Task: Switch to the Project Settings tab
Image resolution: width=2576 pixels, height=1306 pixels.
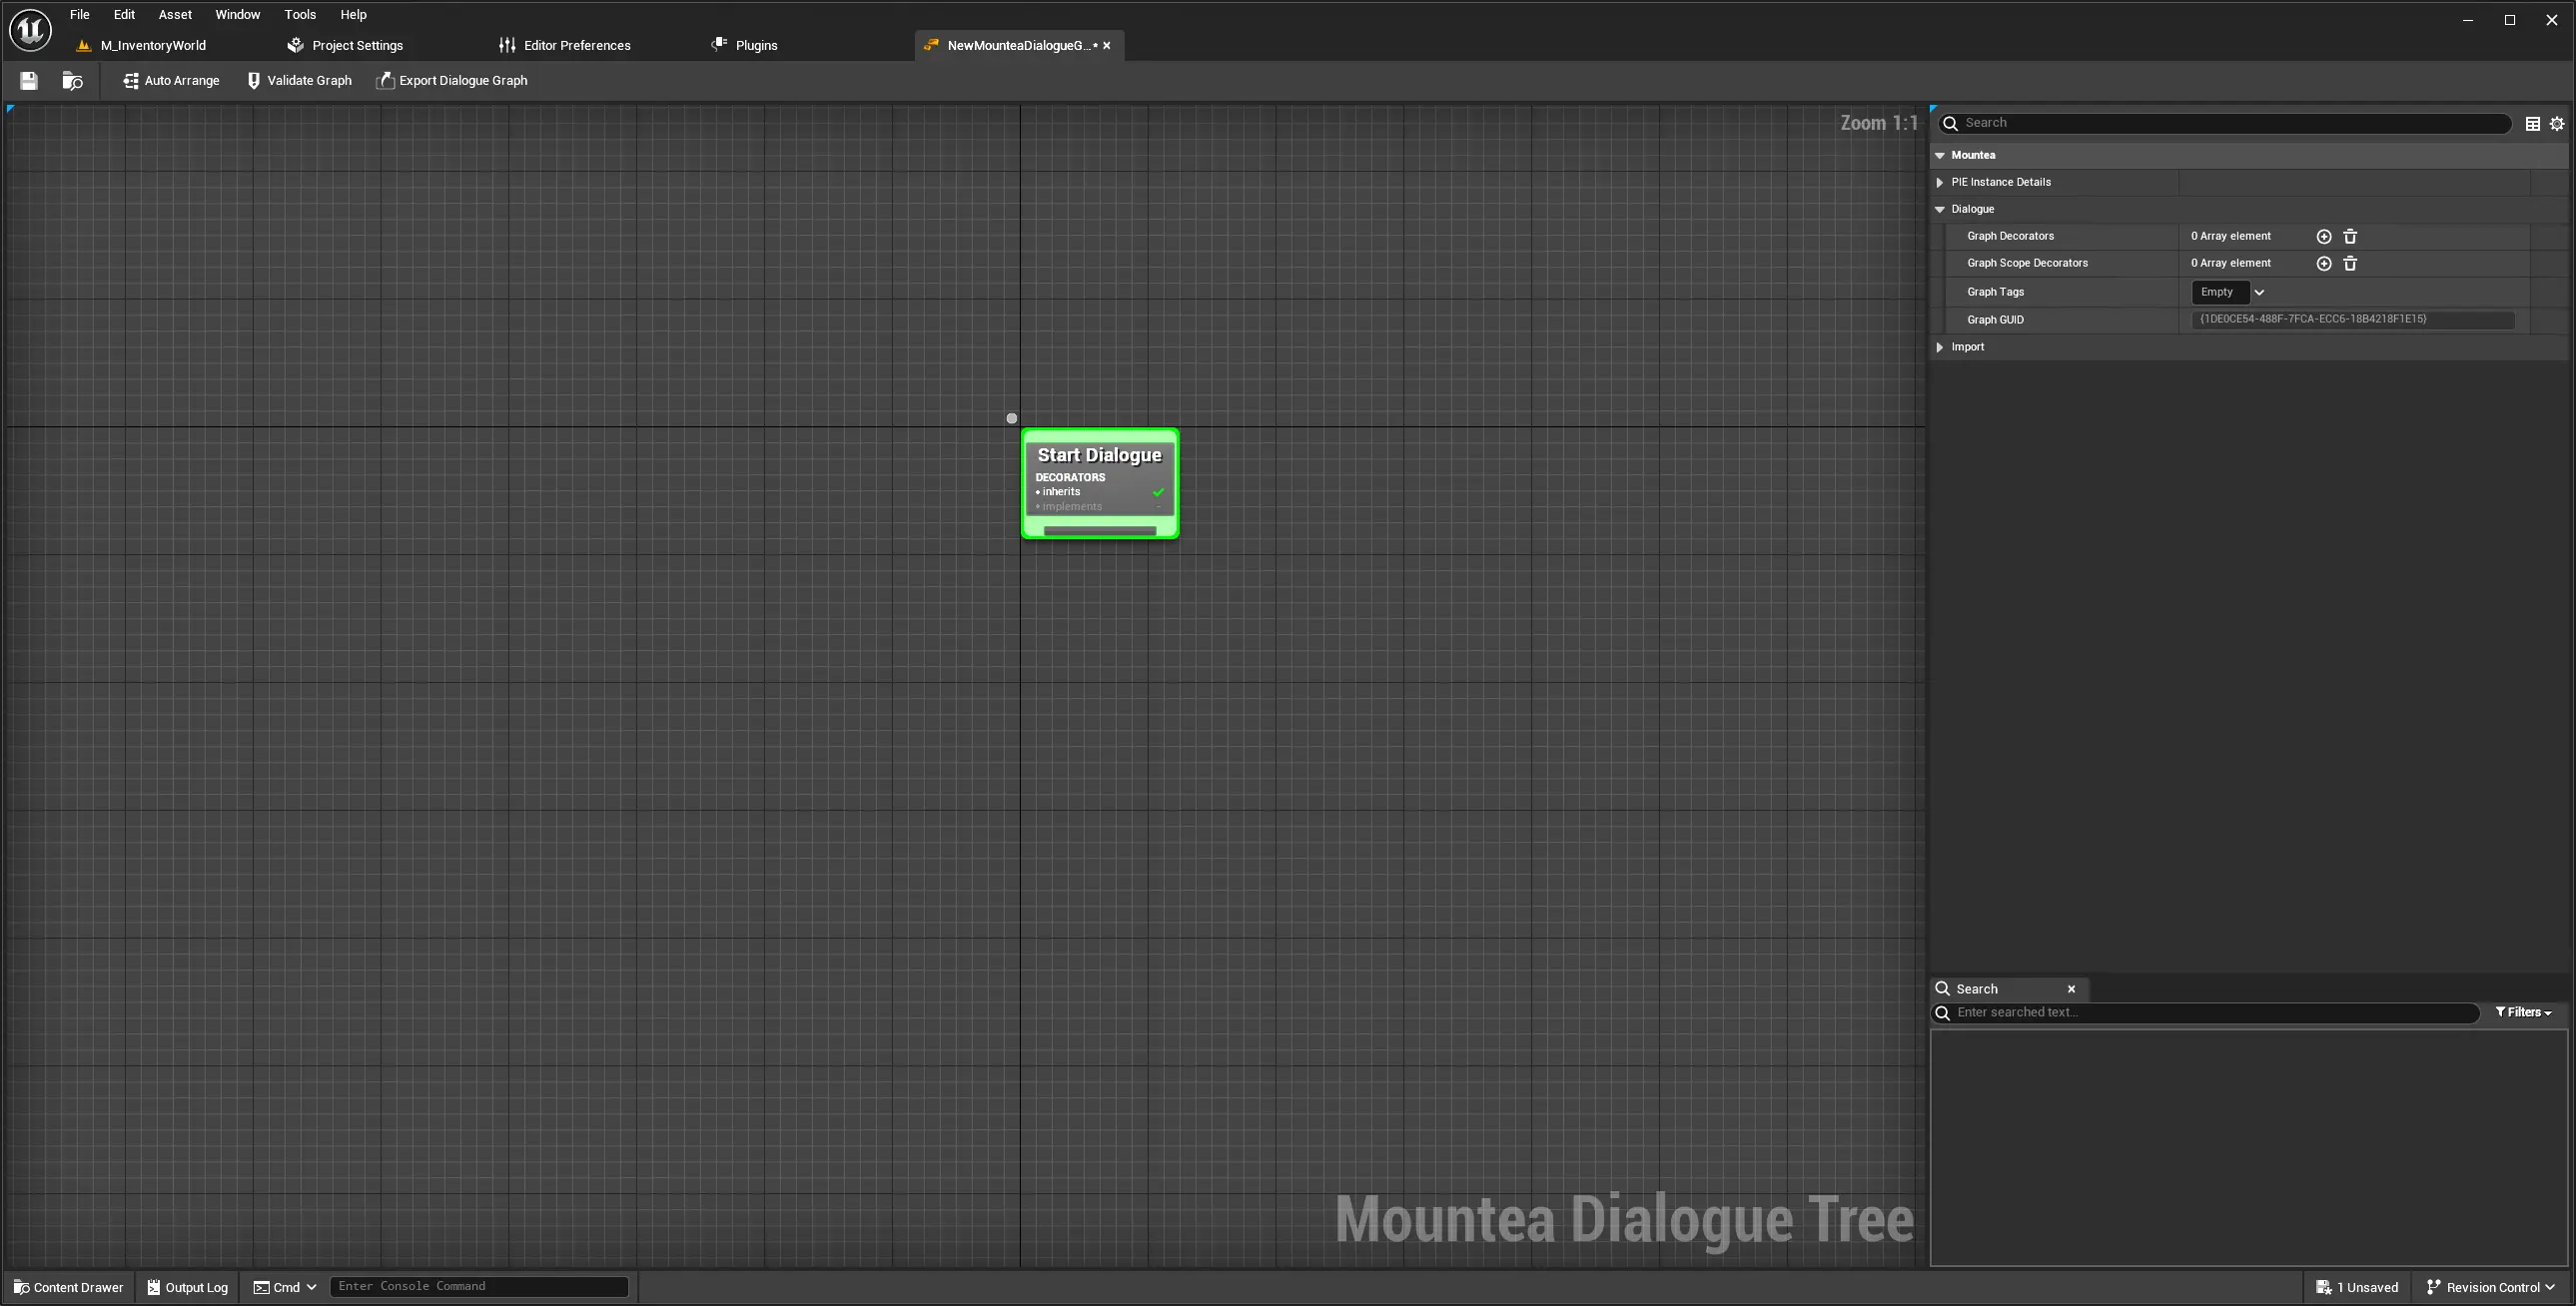Action: [345, 46]
